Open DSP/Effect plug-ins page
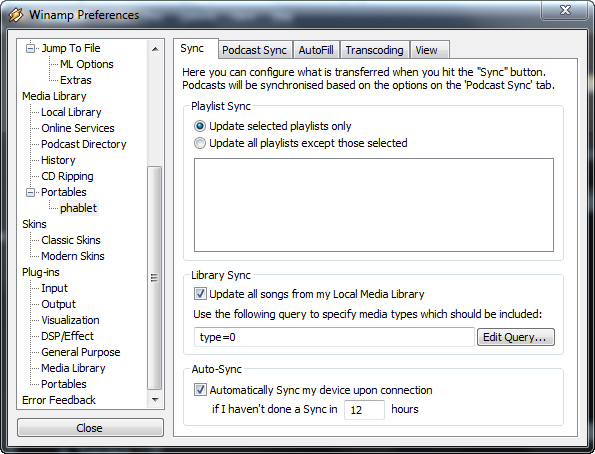This screenshot has height=454, width=595. coord(67,336)
